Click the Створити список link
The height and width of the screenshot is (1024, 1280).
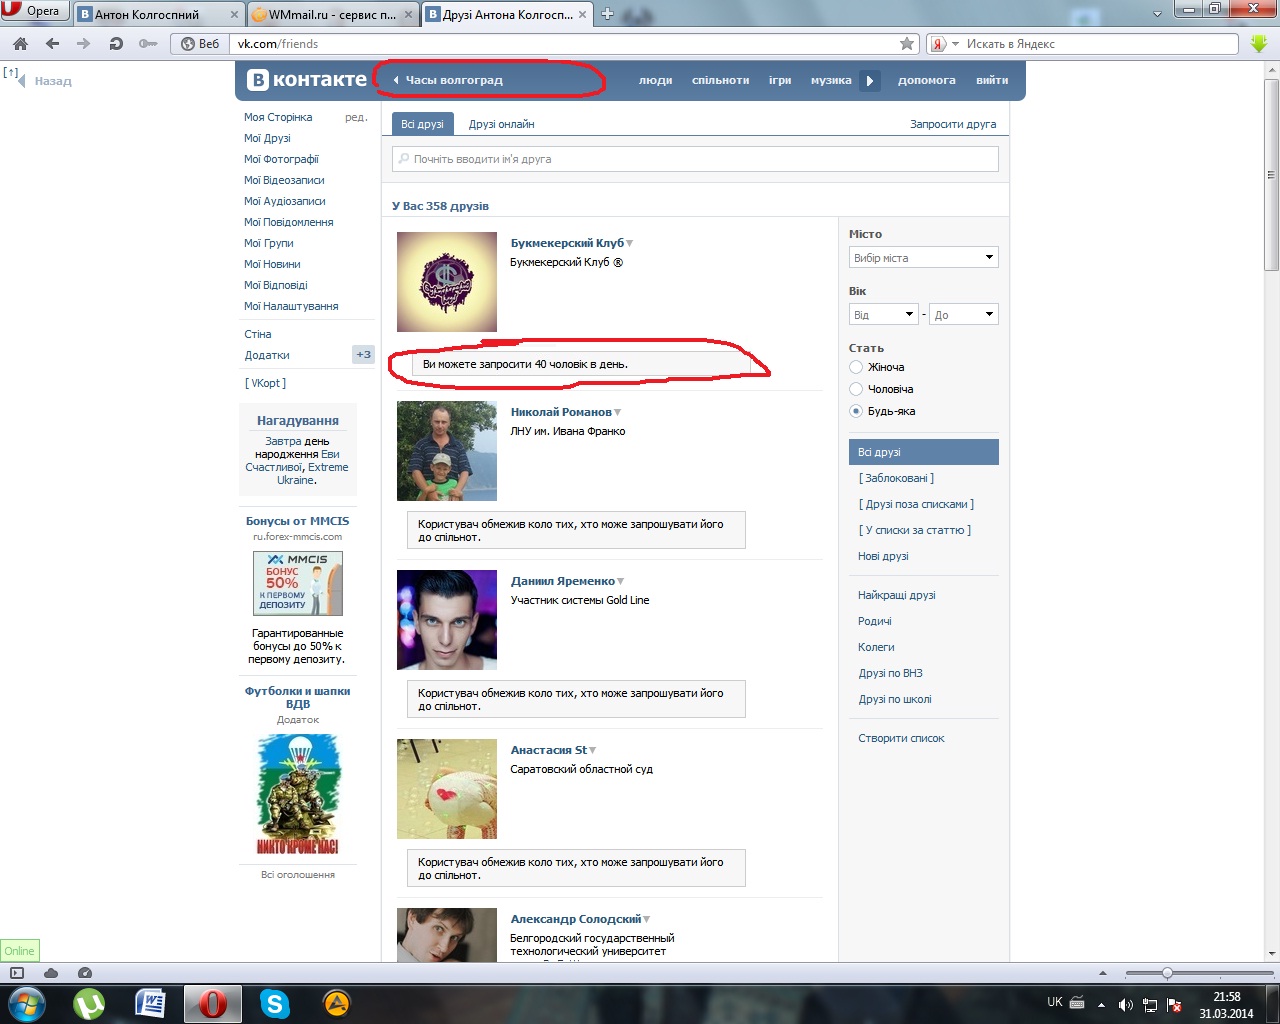click(901, 738)
